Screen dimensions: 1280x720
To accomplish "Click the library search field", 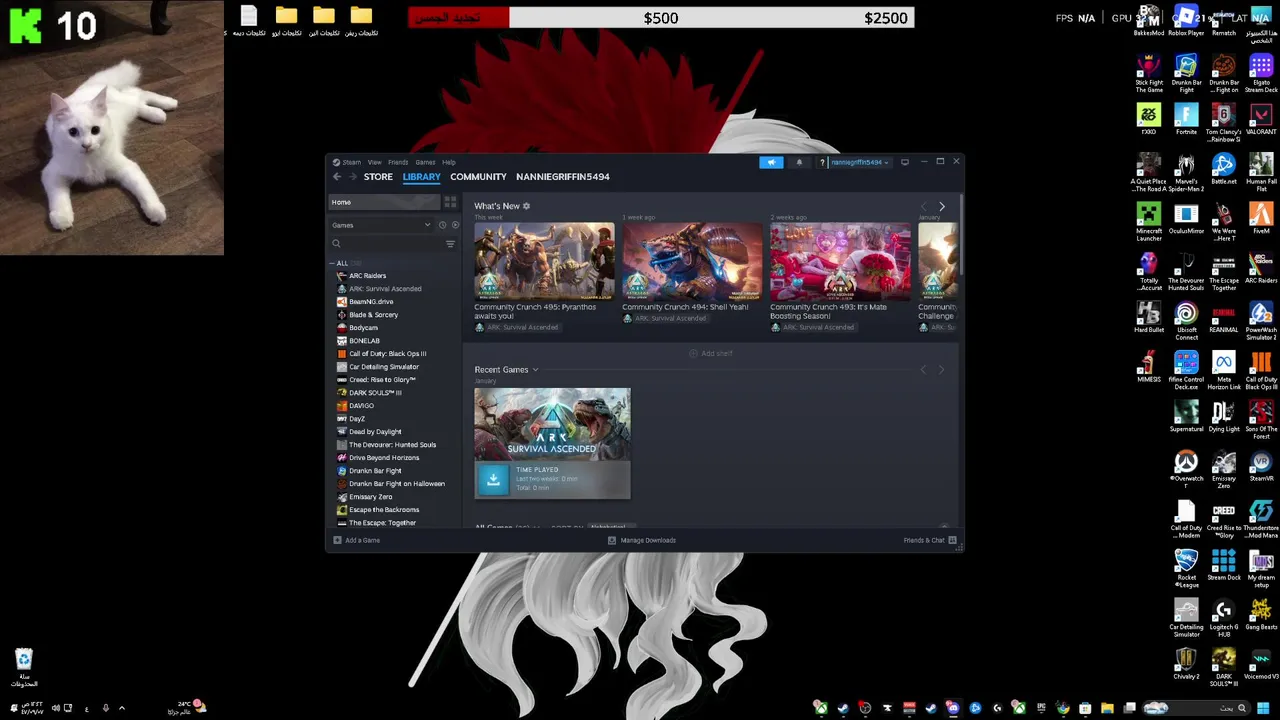I will pyautogui.click(x=386, y=244).
